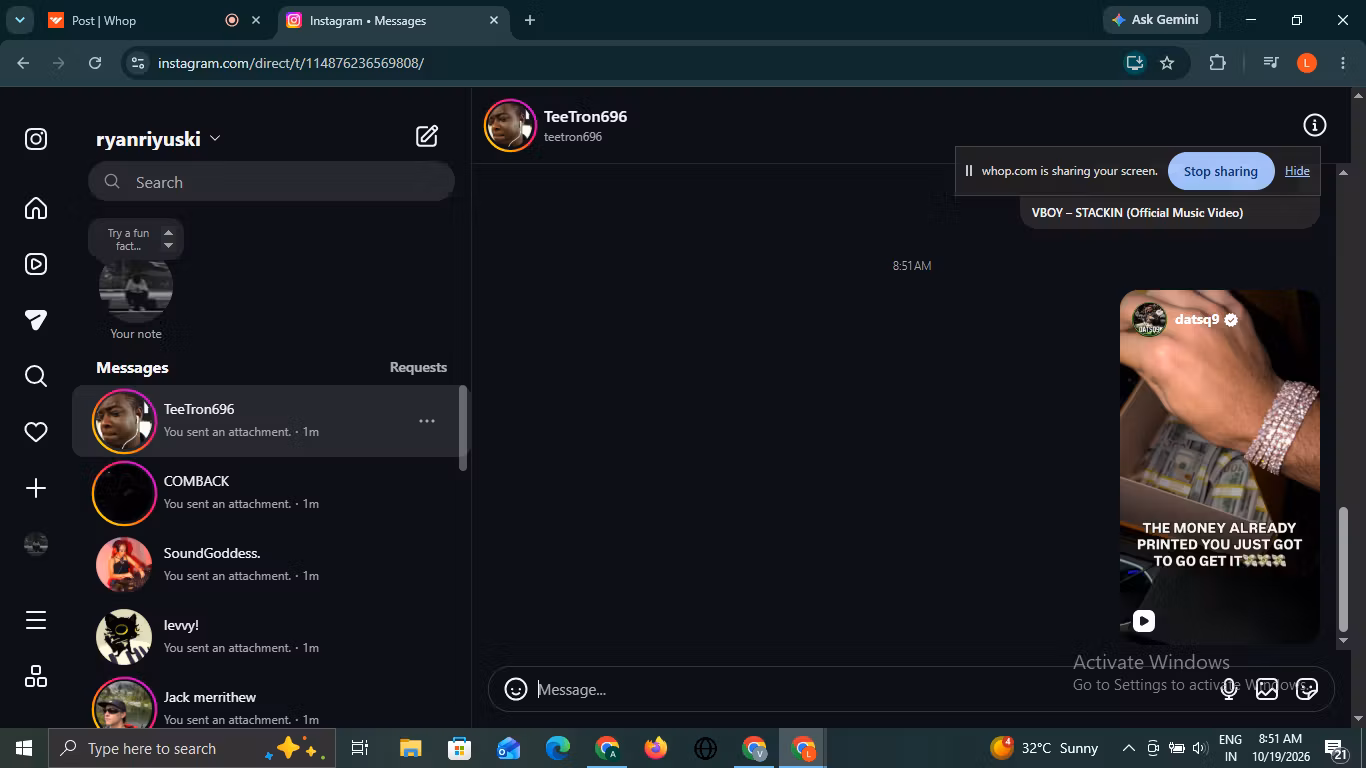
Task: Click the browser address bar URL
Action: (x=291, y=63)
